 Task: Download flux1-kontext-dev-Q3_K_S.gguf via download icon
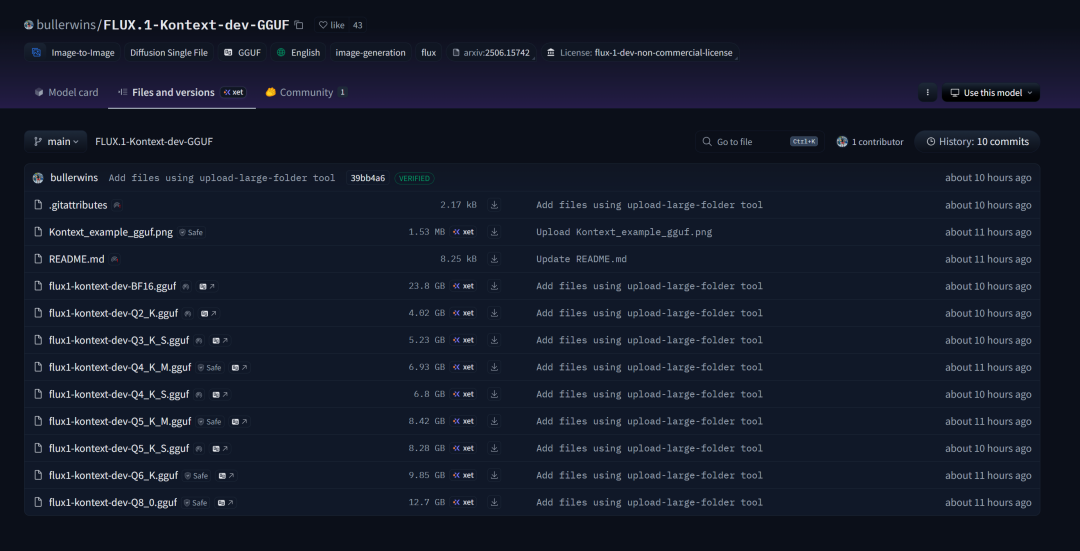[x=494, y=340]
